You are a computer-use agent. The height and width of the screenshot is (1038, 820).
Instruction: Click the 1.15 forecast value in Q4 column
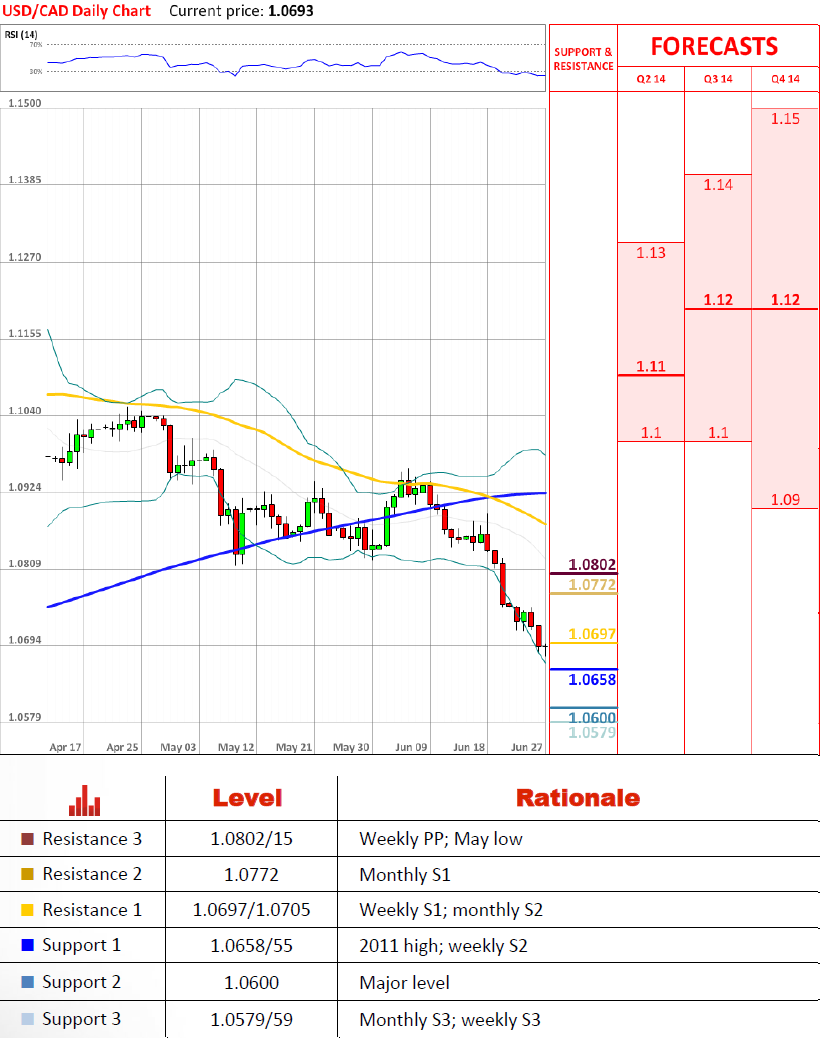(785, 119)
